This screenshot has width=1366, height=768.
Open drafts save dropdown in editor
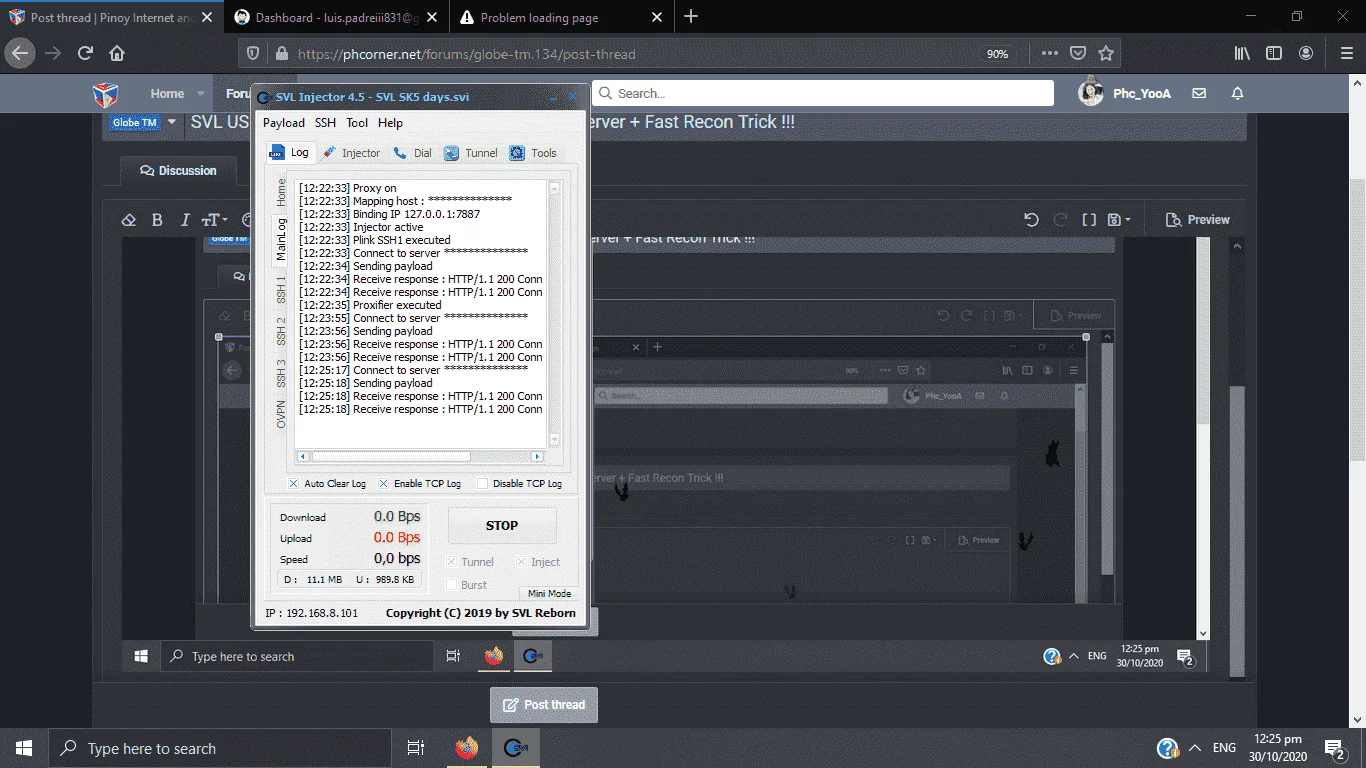(1120, 220)
